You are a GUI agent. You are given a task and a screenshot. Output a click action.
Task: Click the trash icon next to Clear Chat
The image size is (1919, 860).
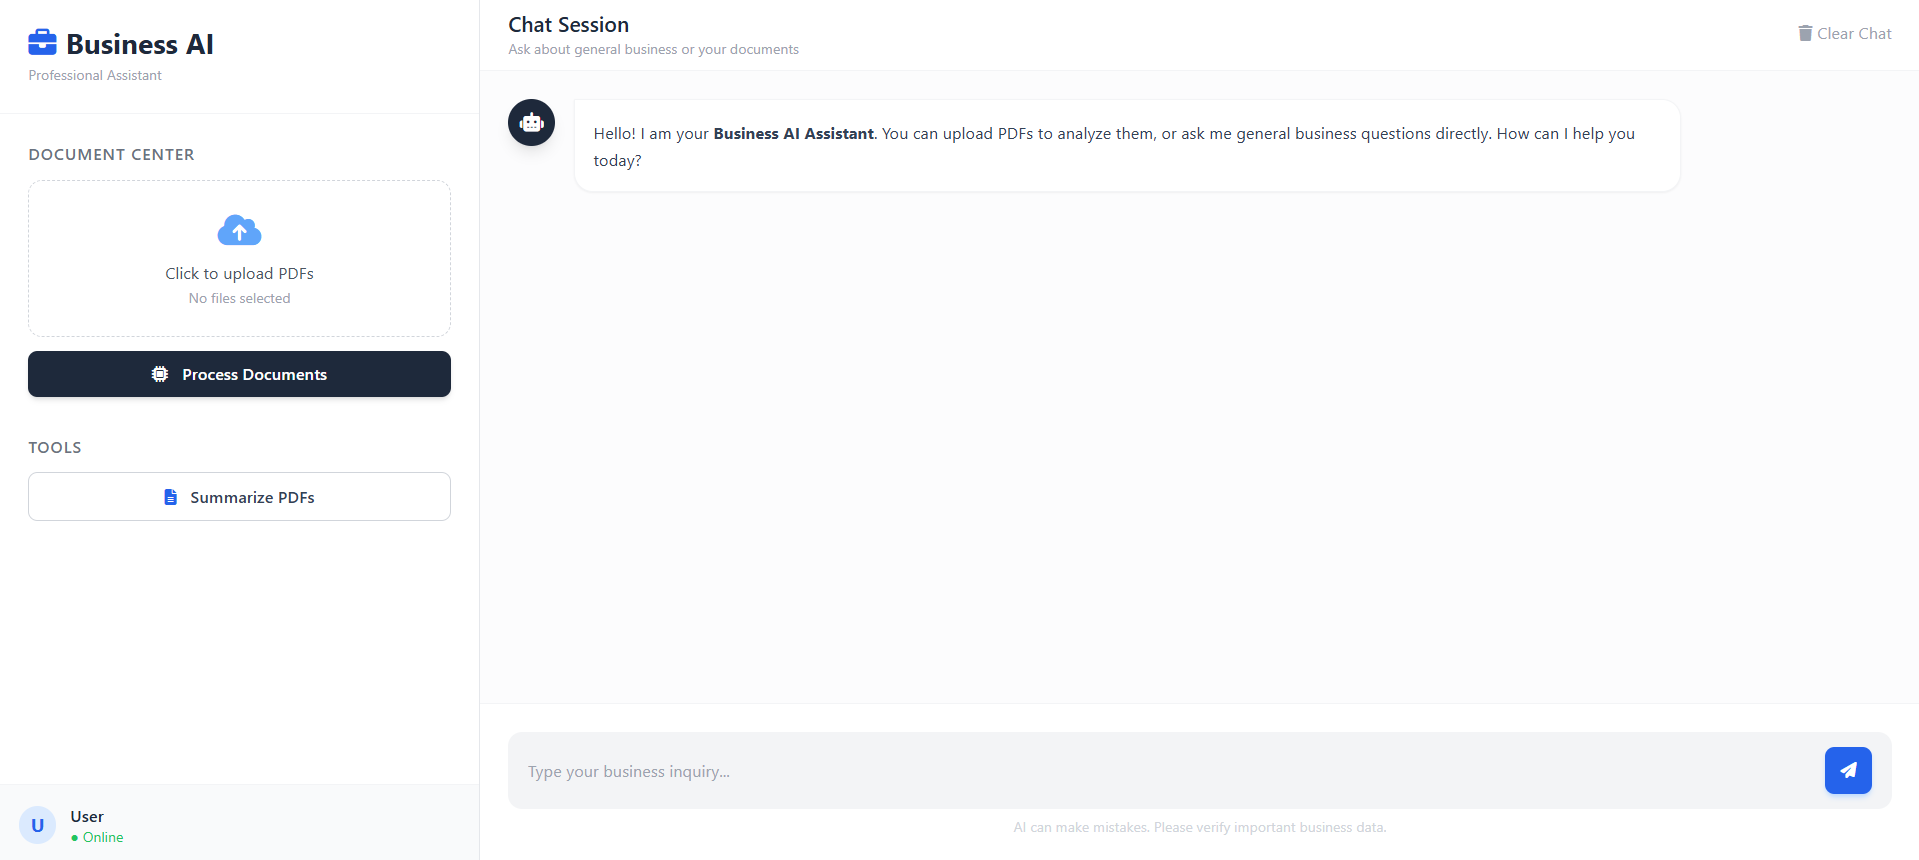tap(1805, 34)
